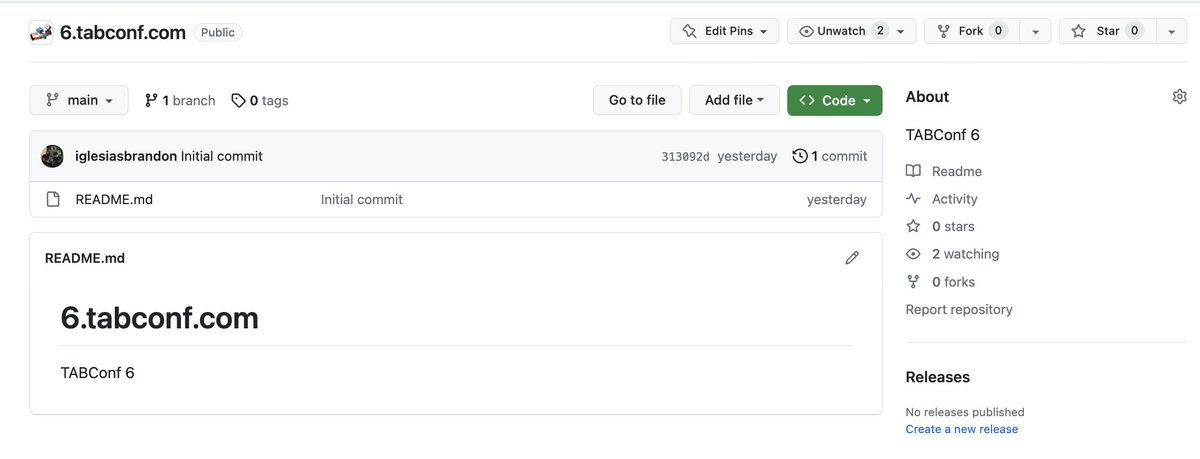View the 0 stars link
Screen dimensions: 1200x459
(x=940, y=227)
